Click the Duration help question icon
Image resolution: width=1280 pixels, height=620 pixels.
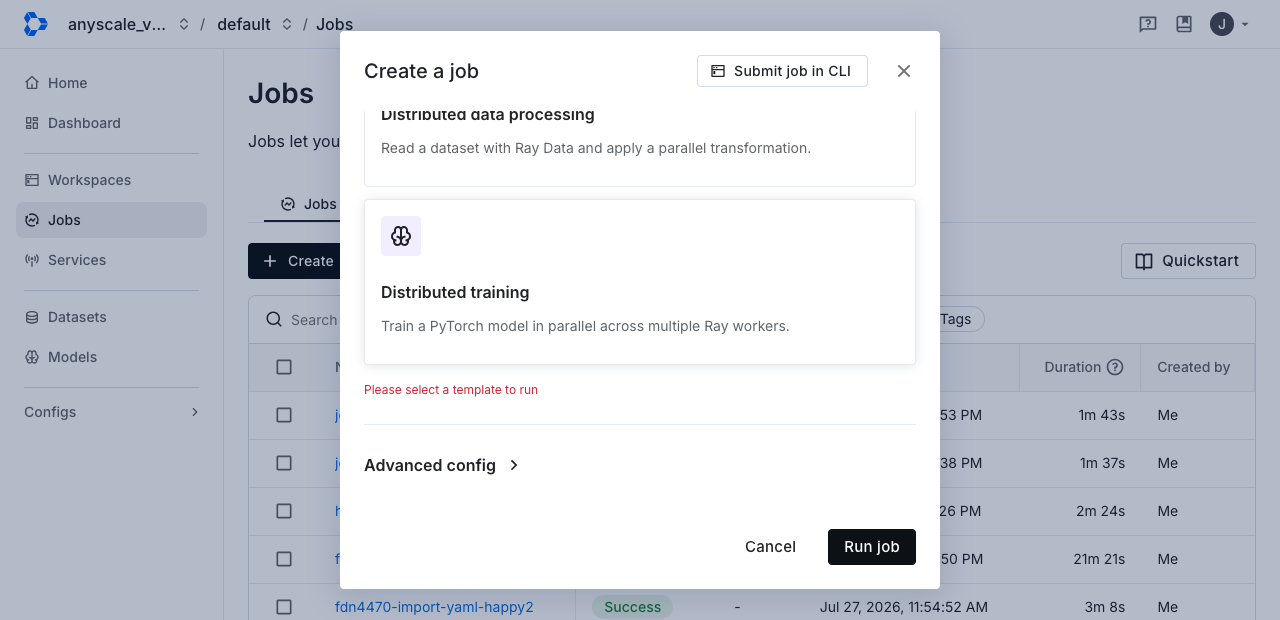(x=1115, y=367)
